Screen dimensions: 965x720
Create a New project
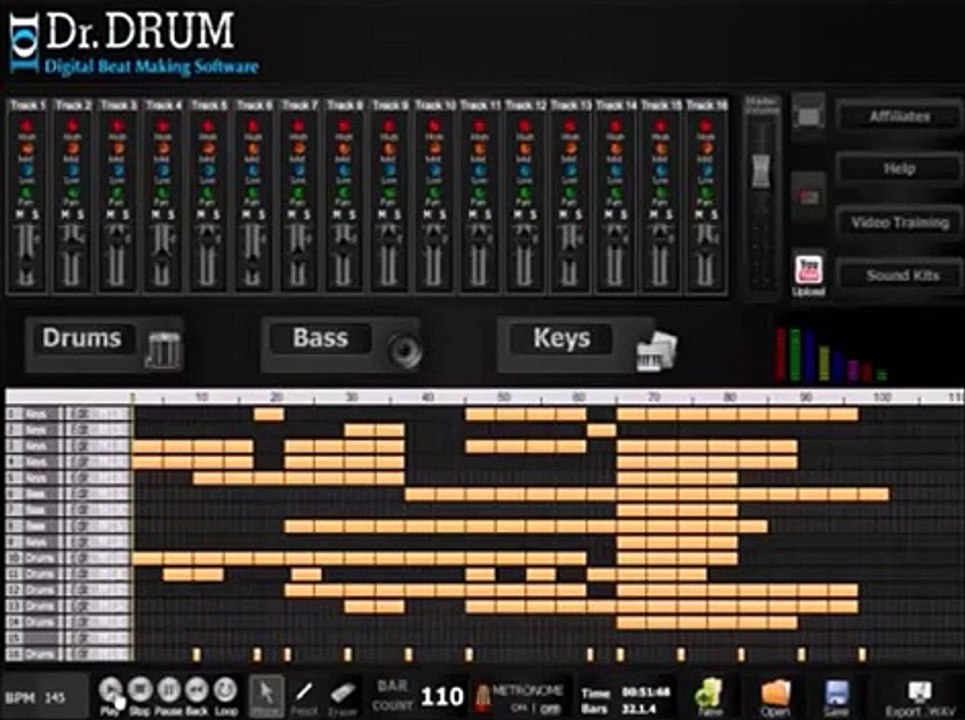(x=710, y=697)
